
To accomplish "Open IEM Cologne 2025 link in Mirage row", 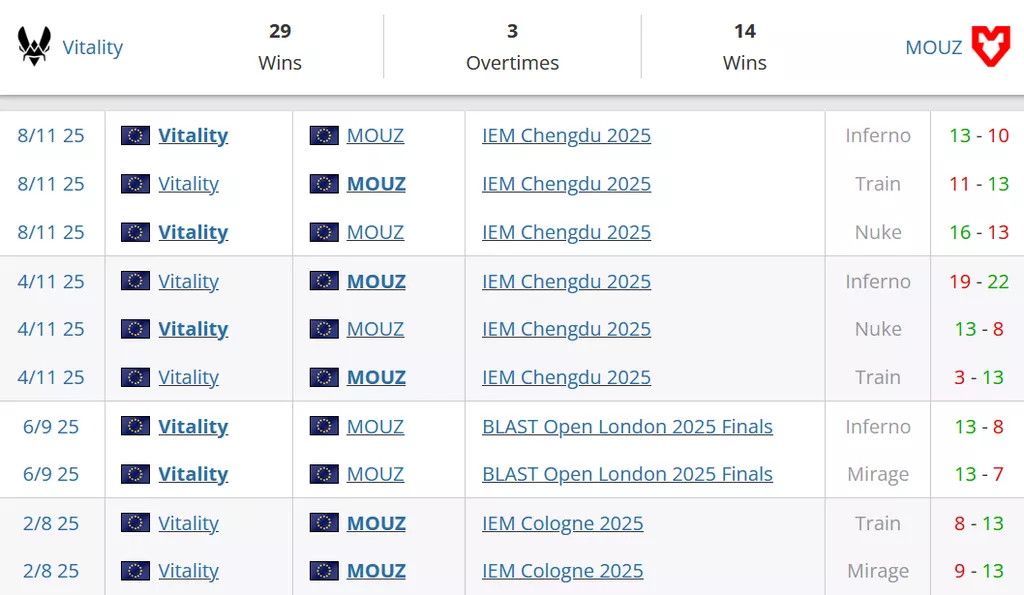I will point(562,571).
